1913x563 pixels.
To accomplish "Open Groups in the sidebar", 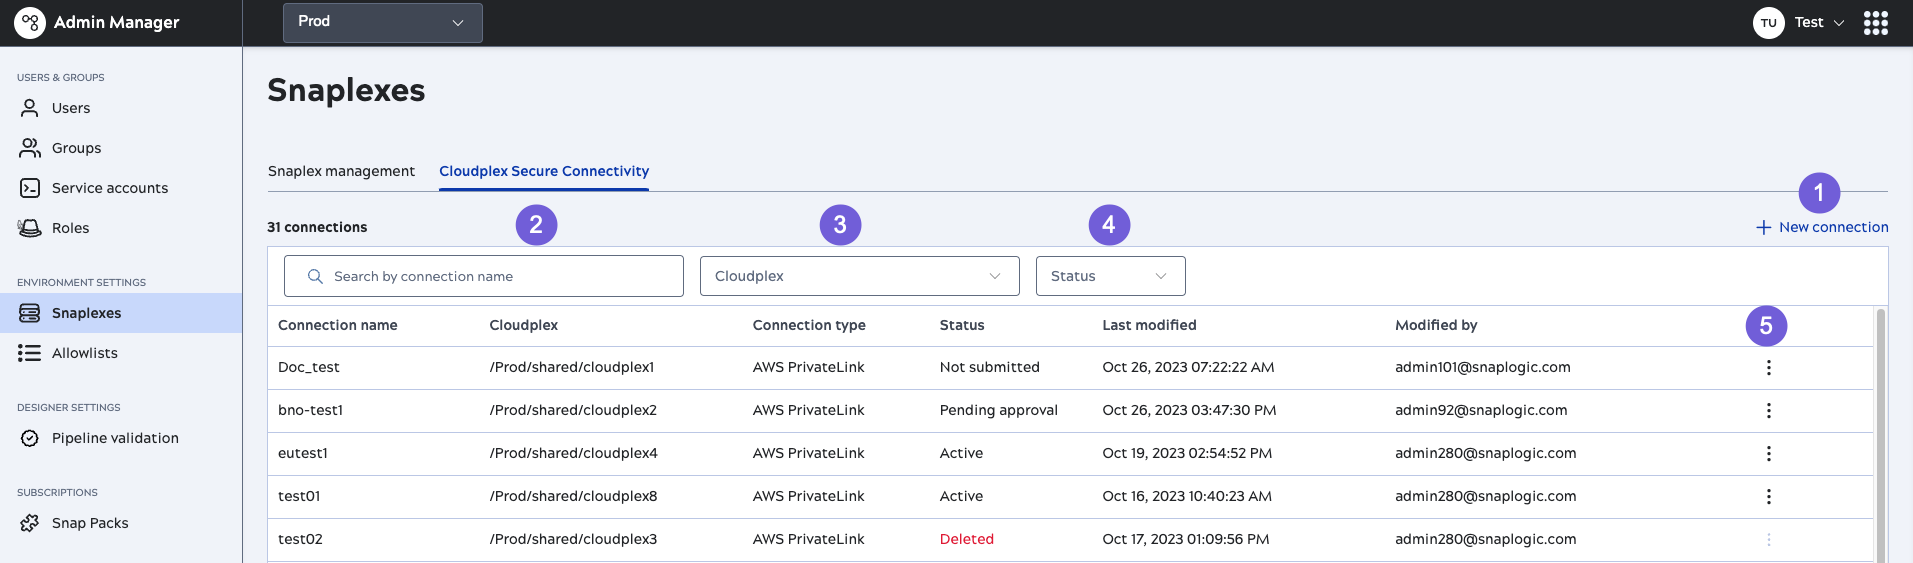I will coord(76,148).
